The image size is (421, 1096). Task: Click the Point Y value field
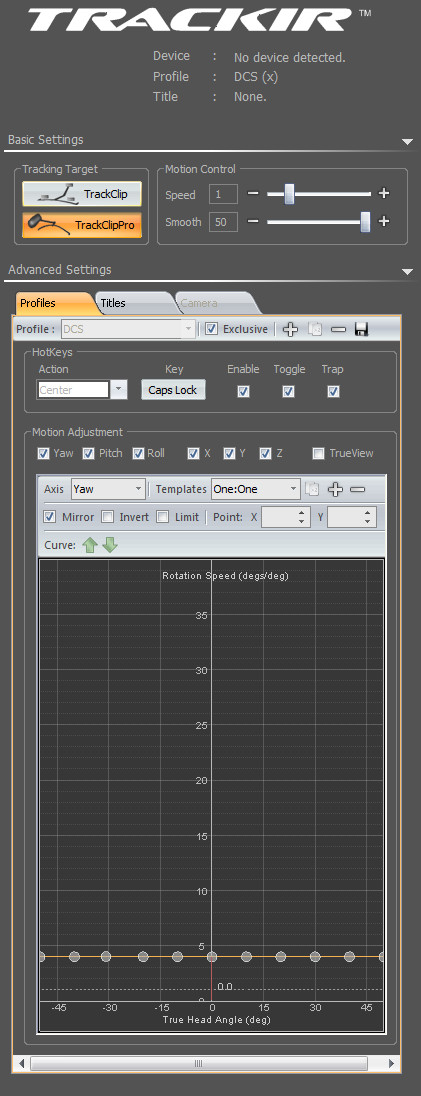[x=345, y=517]
